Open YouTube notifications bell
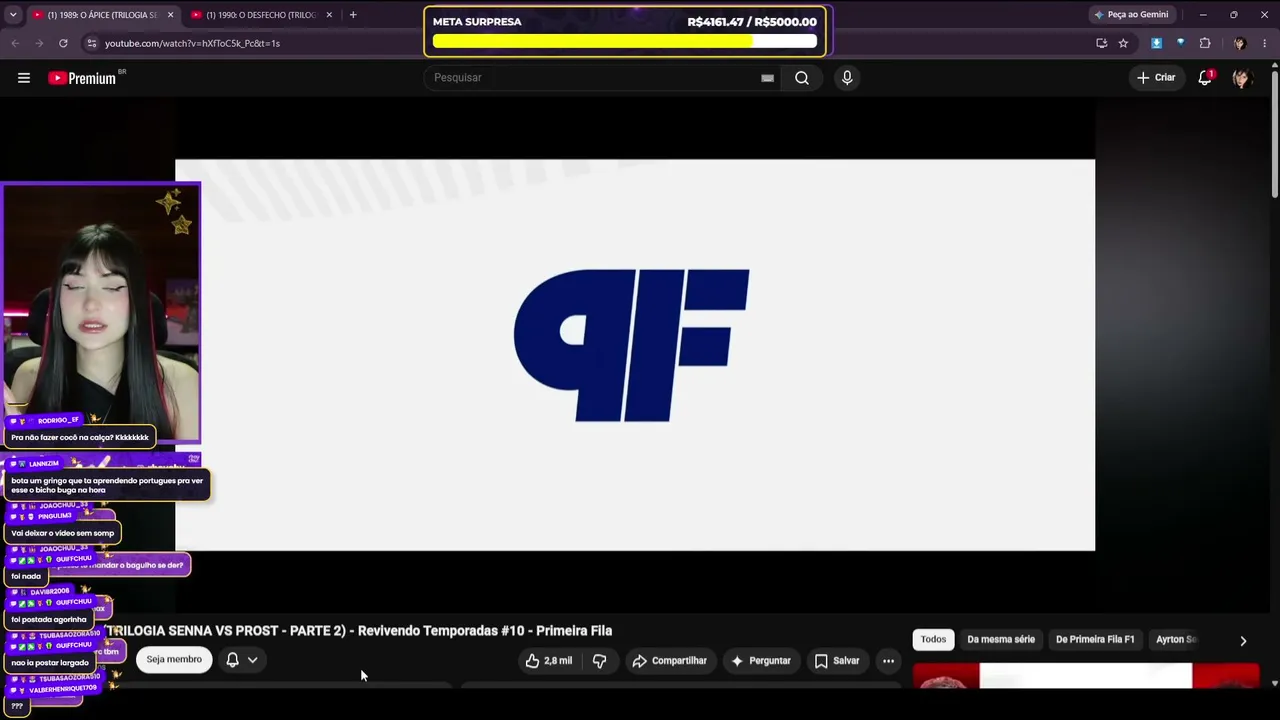The height and width of the screenshot is (720, 1280). click(1205, 78)
